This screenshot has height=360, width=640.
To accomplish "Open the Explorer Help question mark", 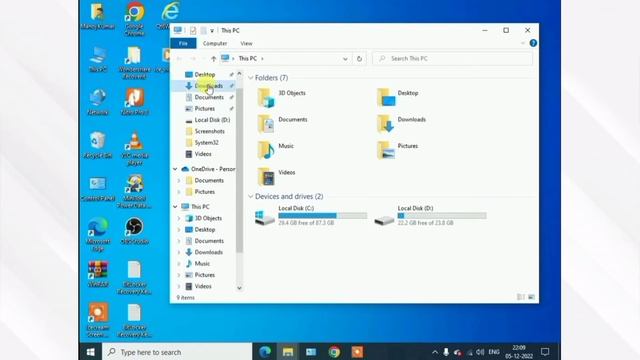I will (533, 43).
